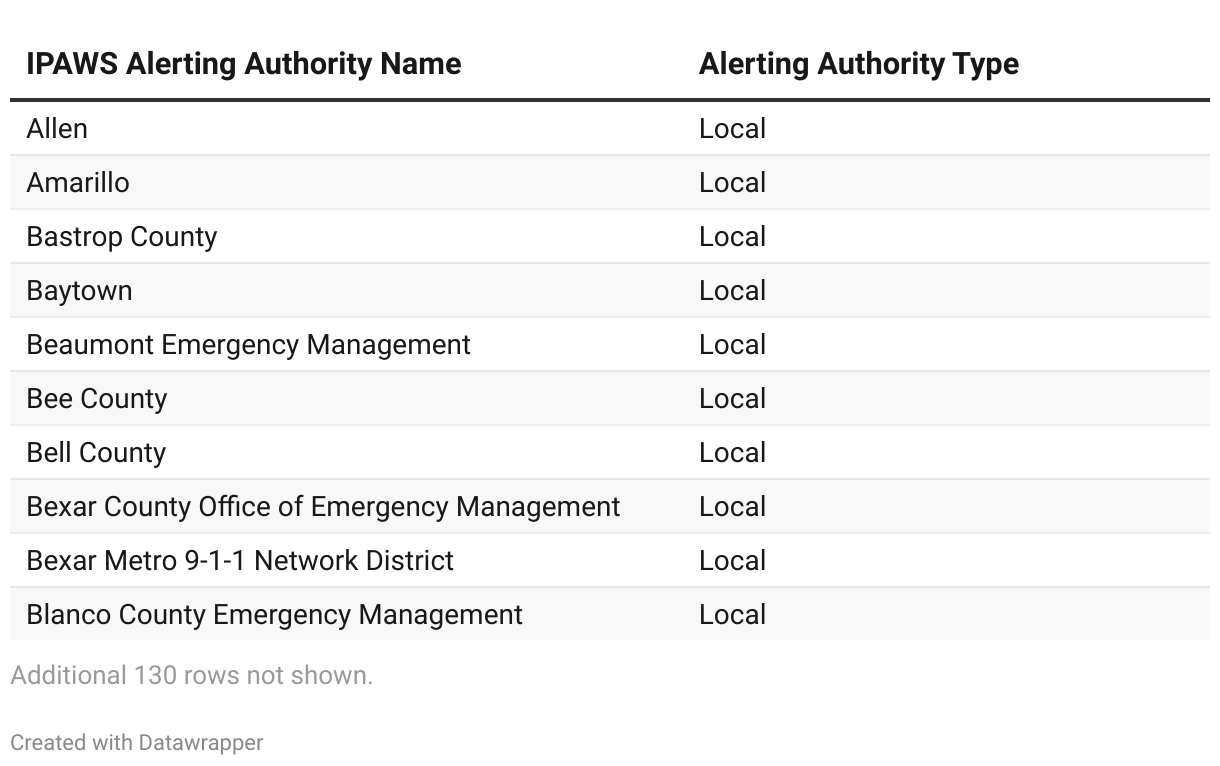Image resolution: width=1220 pixels, height=766 pixels.
Task: Click the Alerting Authority Type column header
Action: [x=858, y=64]
